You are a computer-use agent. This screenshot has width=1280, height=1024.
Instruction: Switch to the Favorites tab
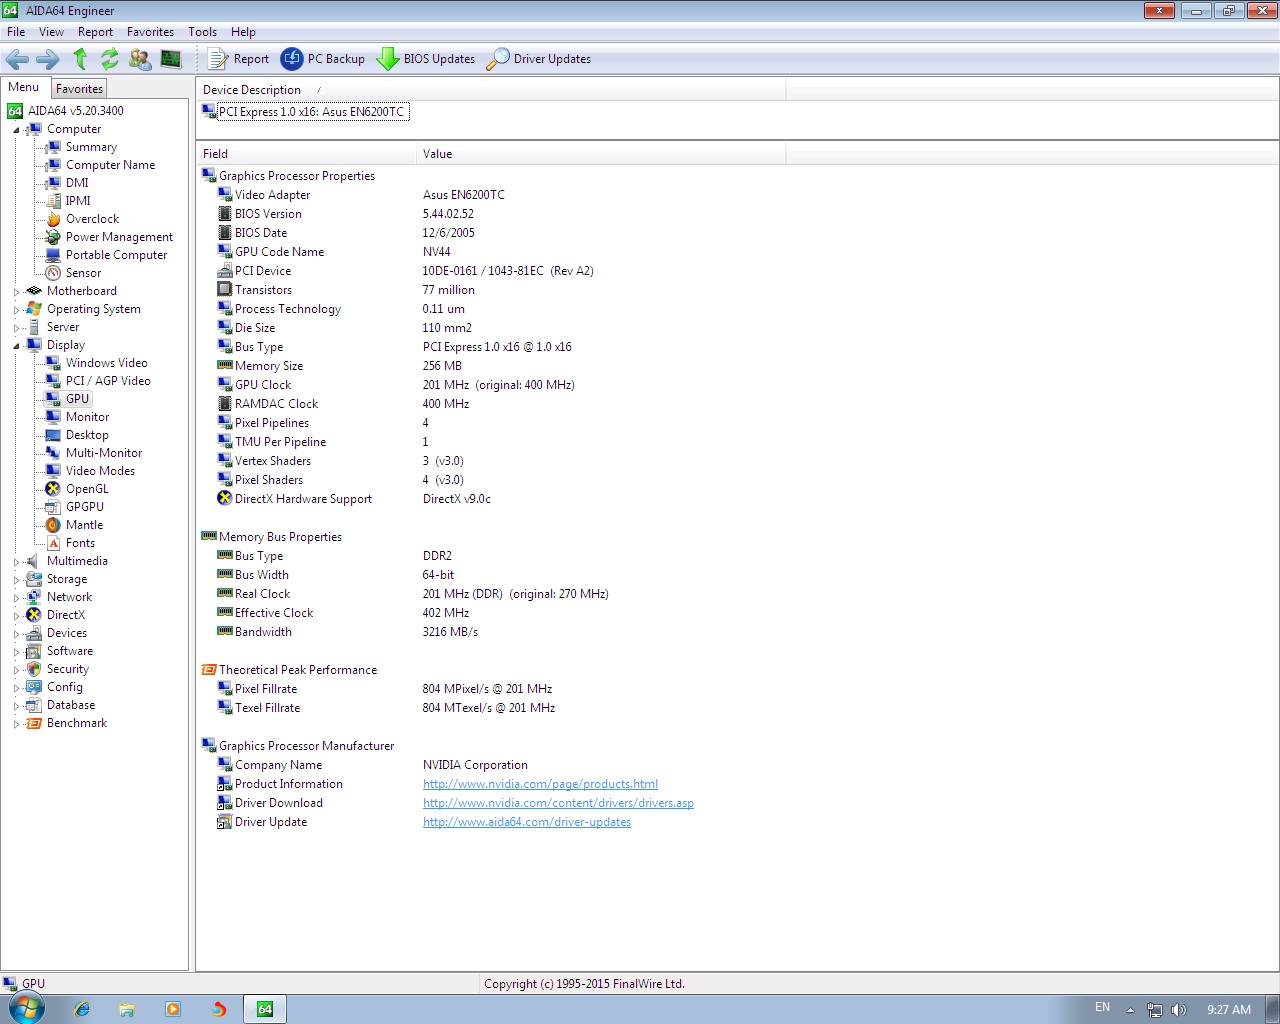(79, 89)
